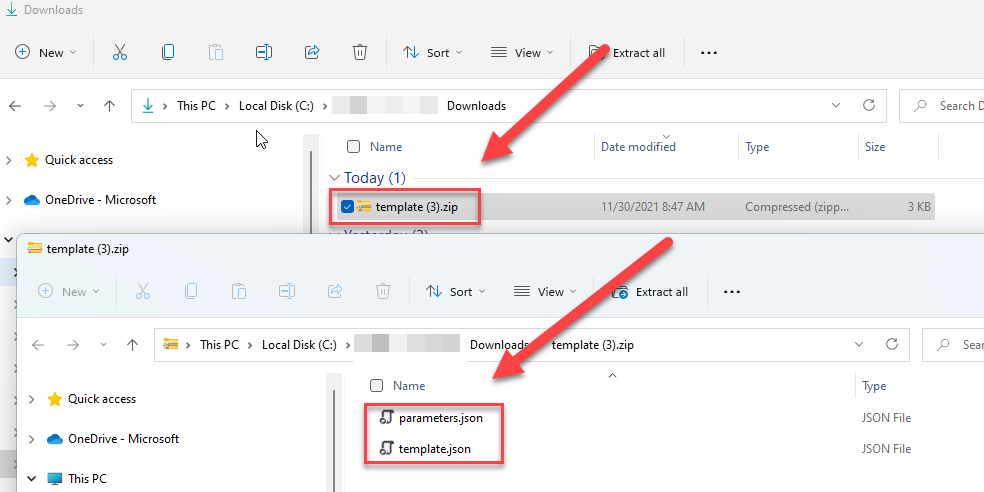Sort by Date modified column header

click(638, 147)
